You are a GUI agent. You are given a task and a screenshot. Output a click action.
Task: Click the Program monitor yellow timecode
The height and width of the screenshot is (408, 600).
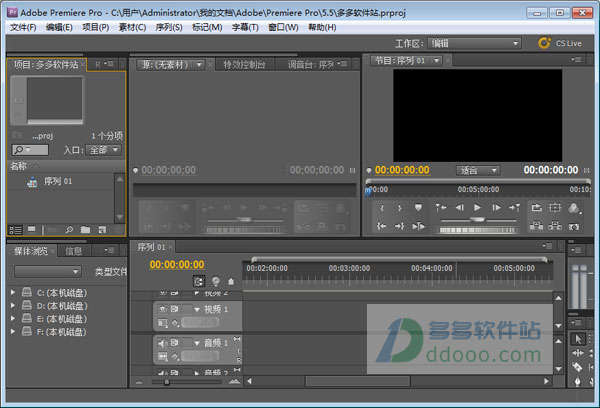point(402,170)
